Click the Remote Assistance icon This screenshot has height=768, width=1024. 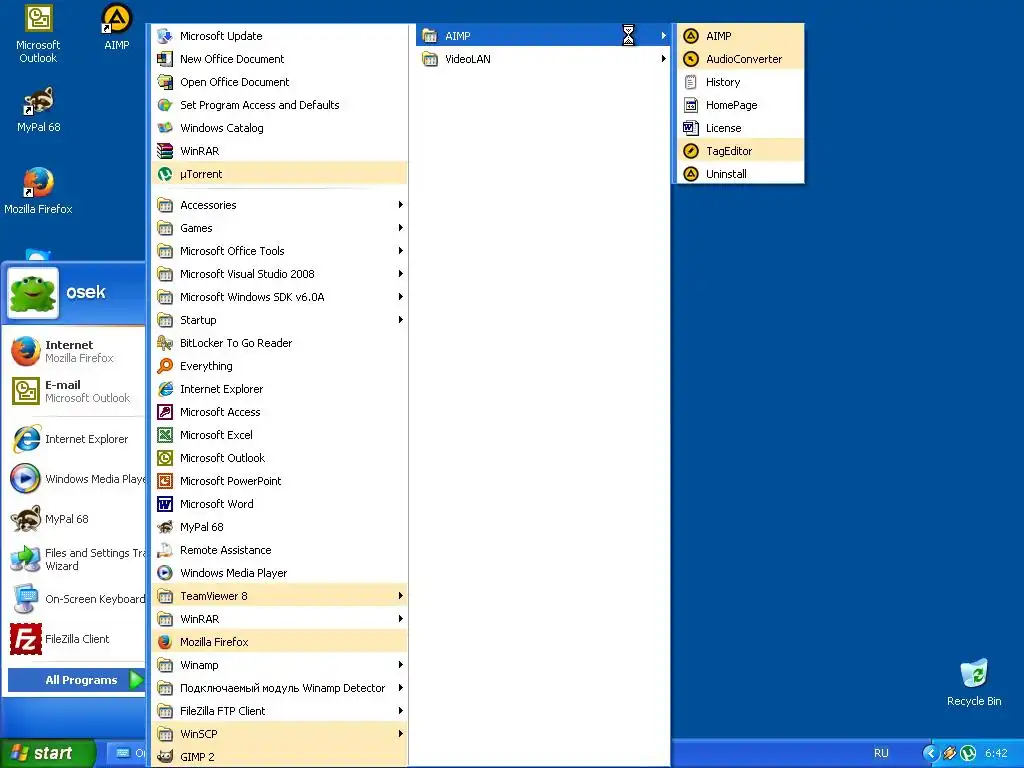click(165, 550)
